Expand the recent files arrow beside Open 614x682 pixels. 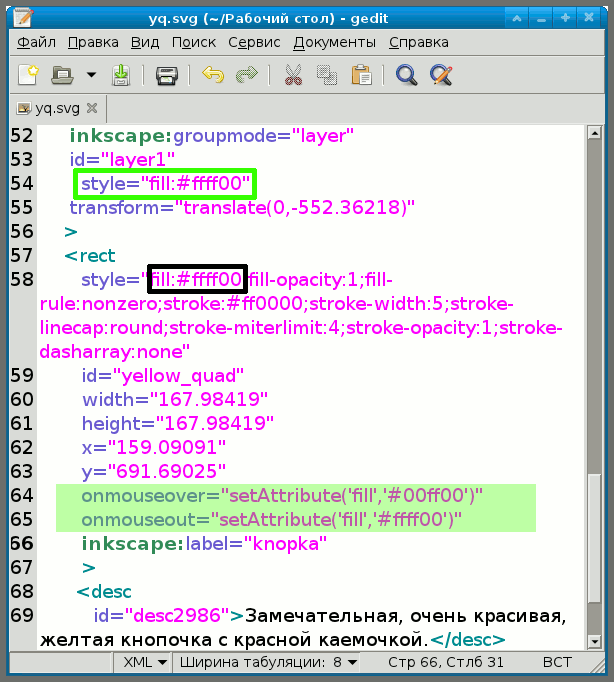[91, 75]
